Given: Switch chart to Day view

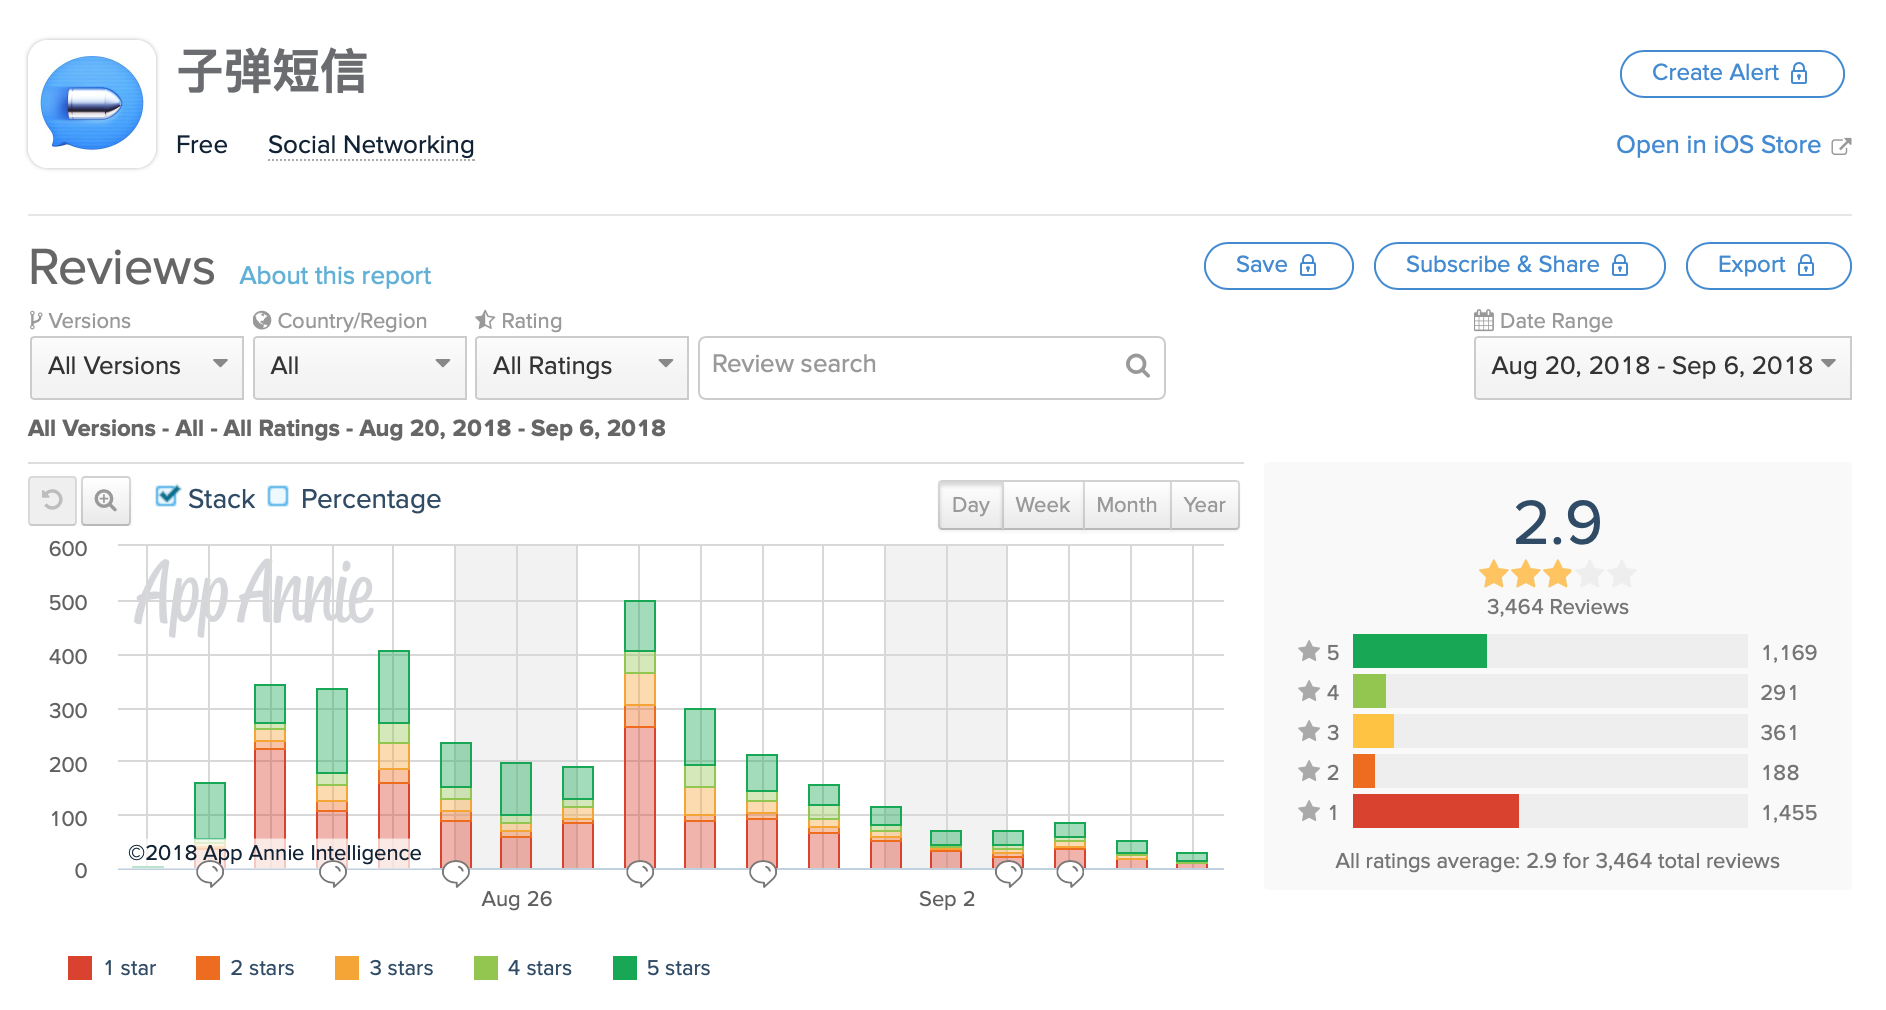Looking at the screenshot, I should tap(971, 505).
